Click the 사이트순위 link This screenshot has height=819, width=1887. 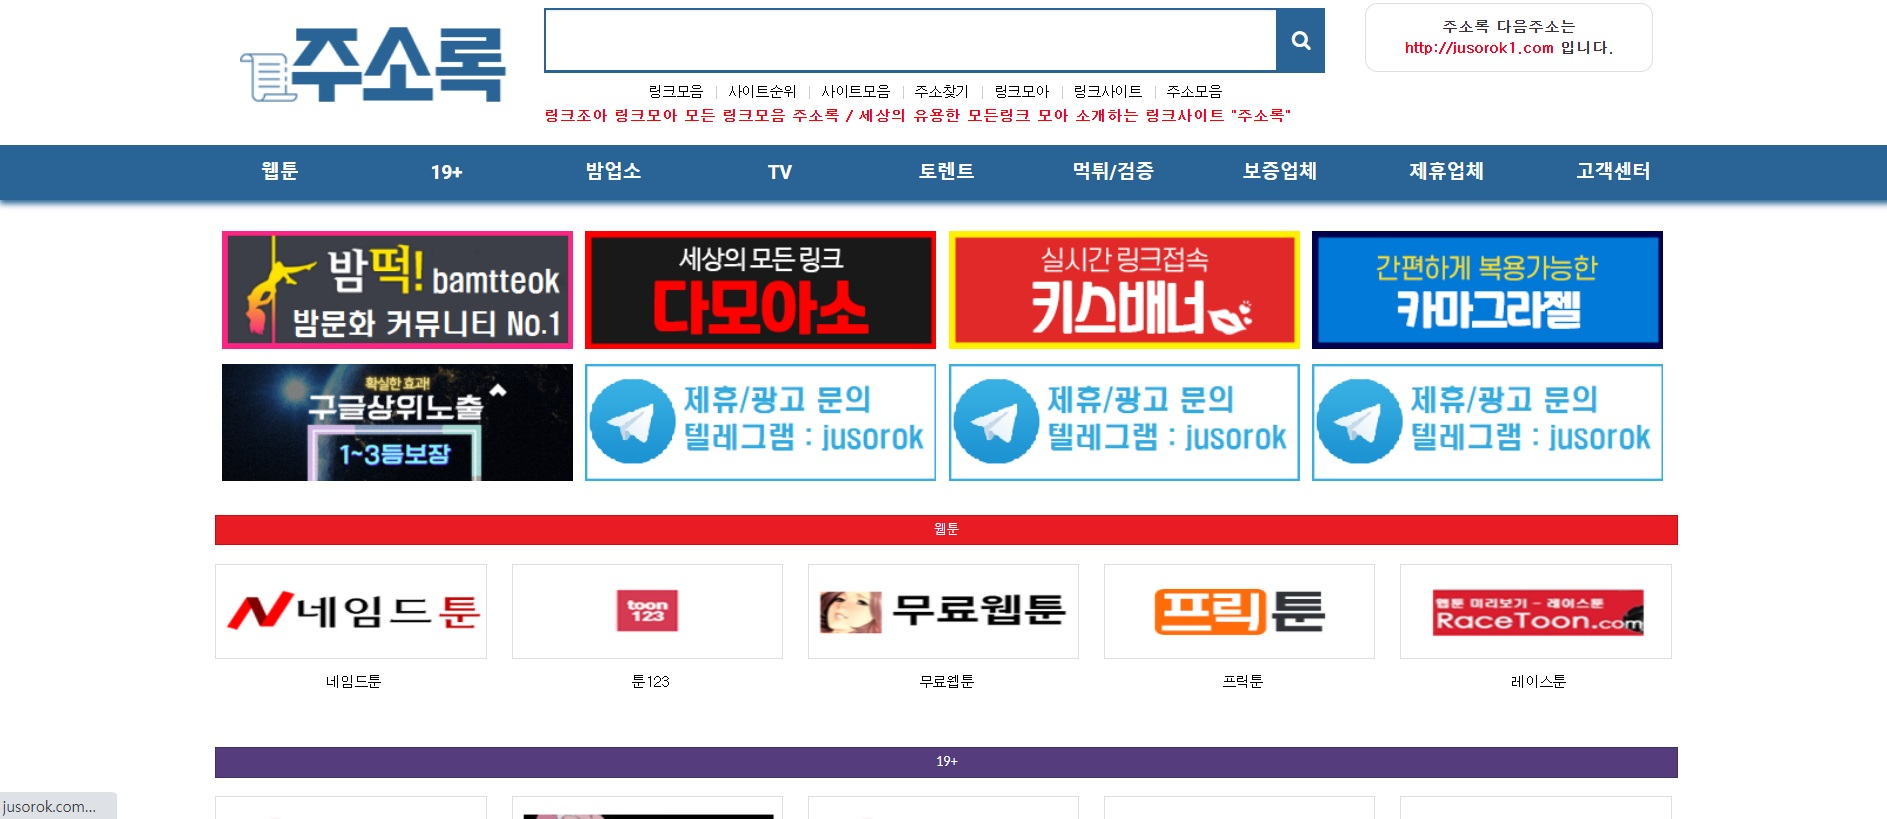[x=762, y=92]
